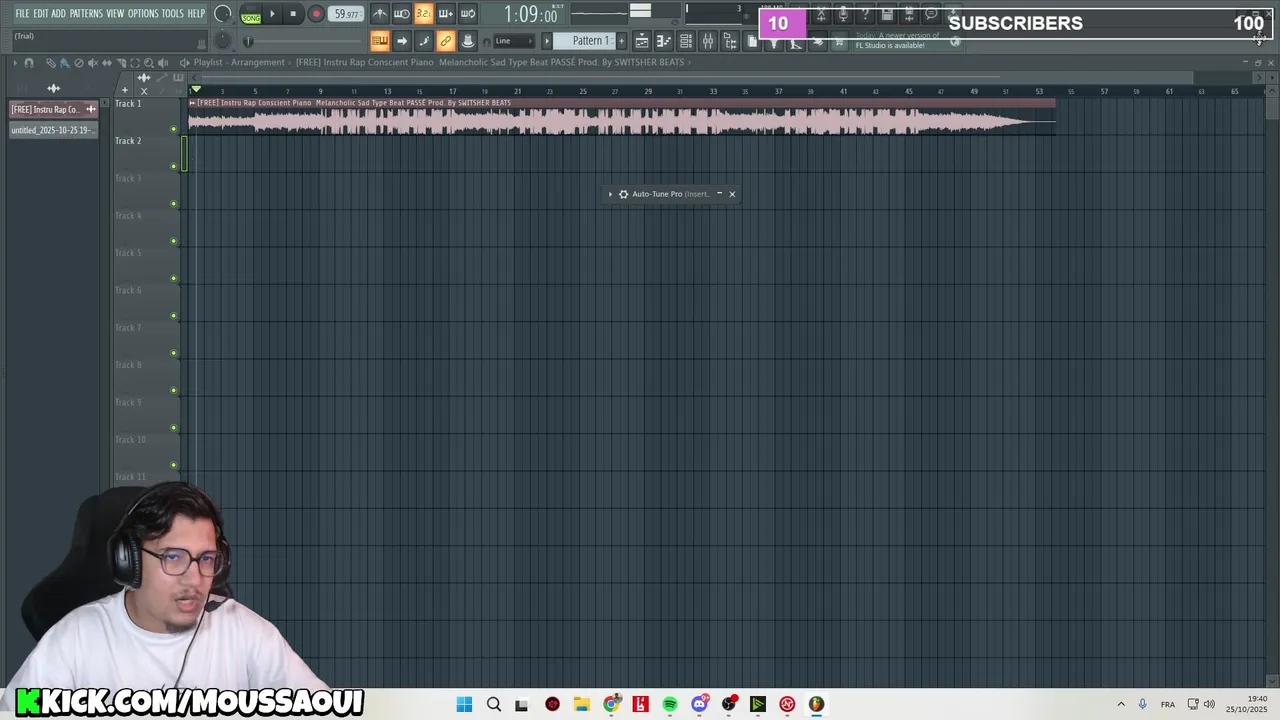The image size is (1280, 720).
Task: Select the playlist Paint brush tool
Action: click(64, 62)
